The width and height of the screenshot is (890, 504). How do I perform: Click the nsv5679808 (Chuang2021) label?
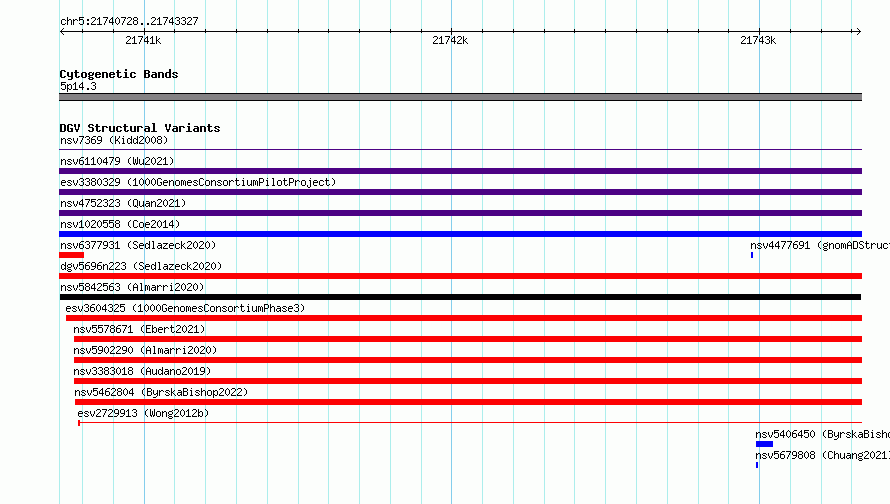[822, 455]
